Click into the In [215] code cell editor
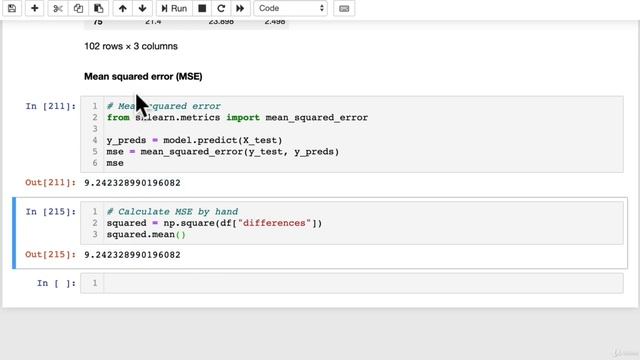This screenshot has width=640, height=360. [x=352, y=223]
